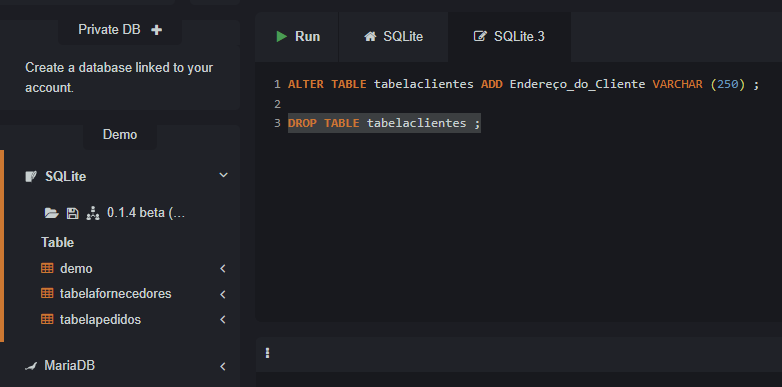This screenshot has width=782, height=387.
Task: Click the home icon in SQLite tab
Action: [x=370, y=36]
